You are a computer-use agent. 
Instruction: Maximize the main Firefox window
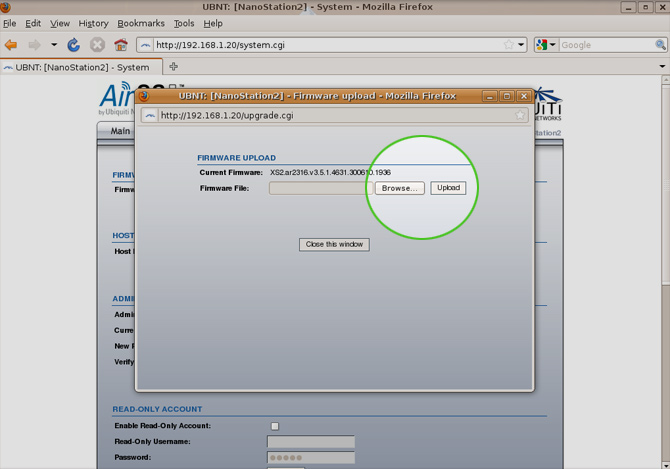[646, 7]
